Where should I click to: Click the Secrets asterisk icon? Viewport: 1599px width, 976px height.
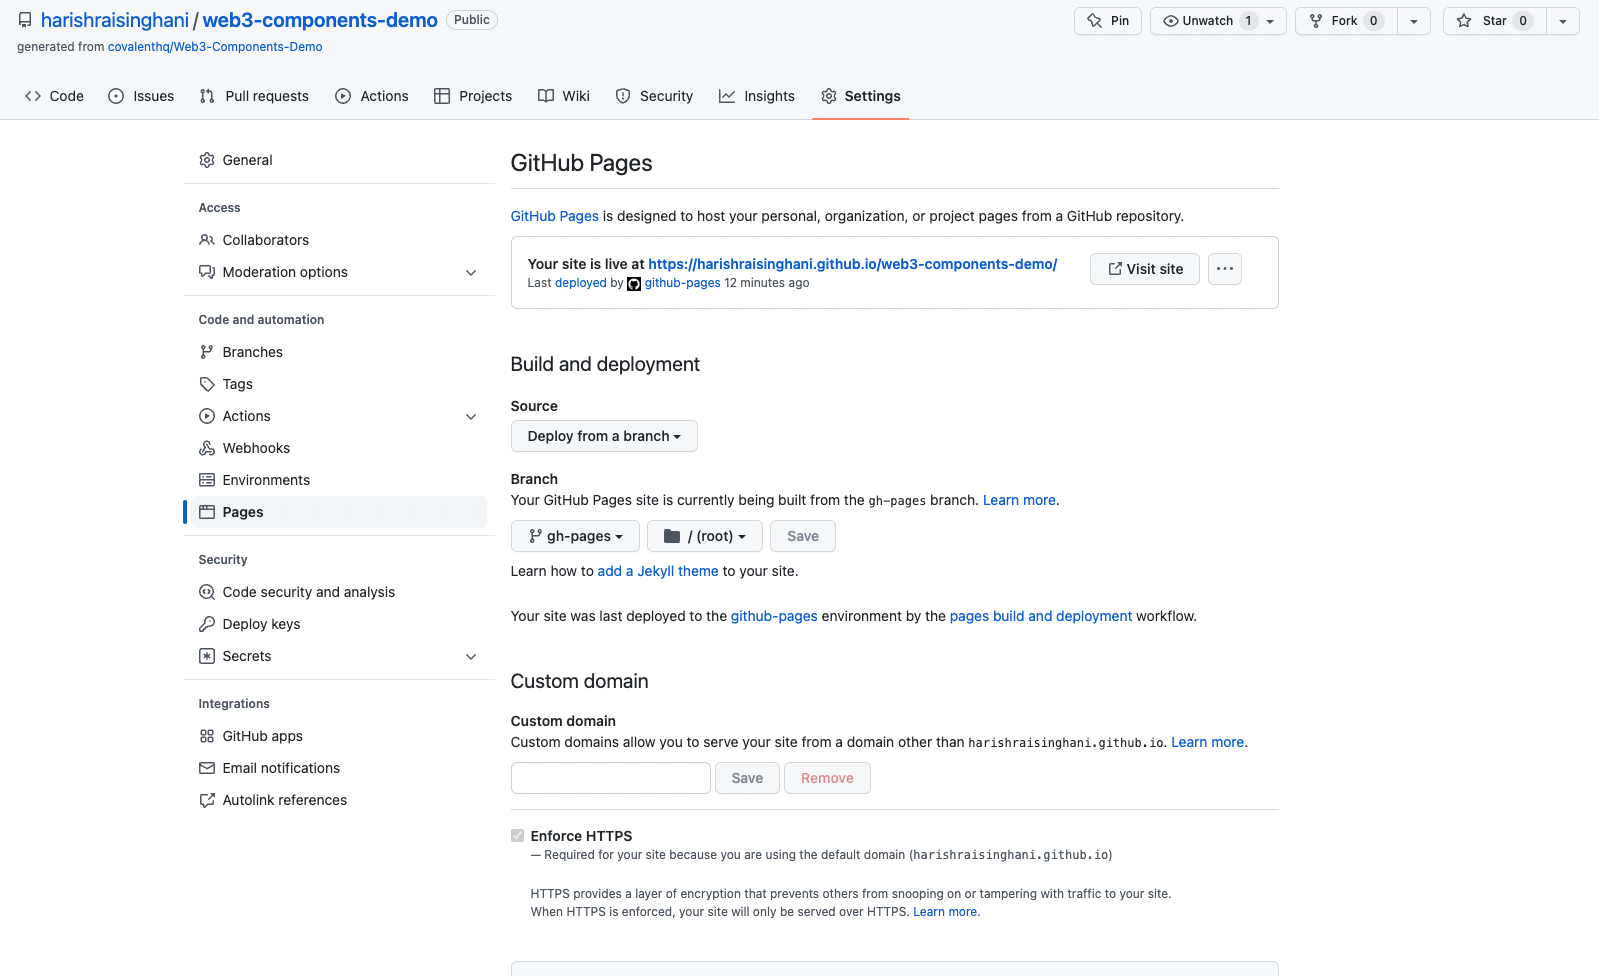click(x=207, y=656)
